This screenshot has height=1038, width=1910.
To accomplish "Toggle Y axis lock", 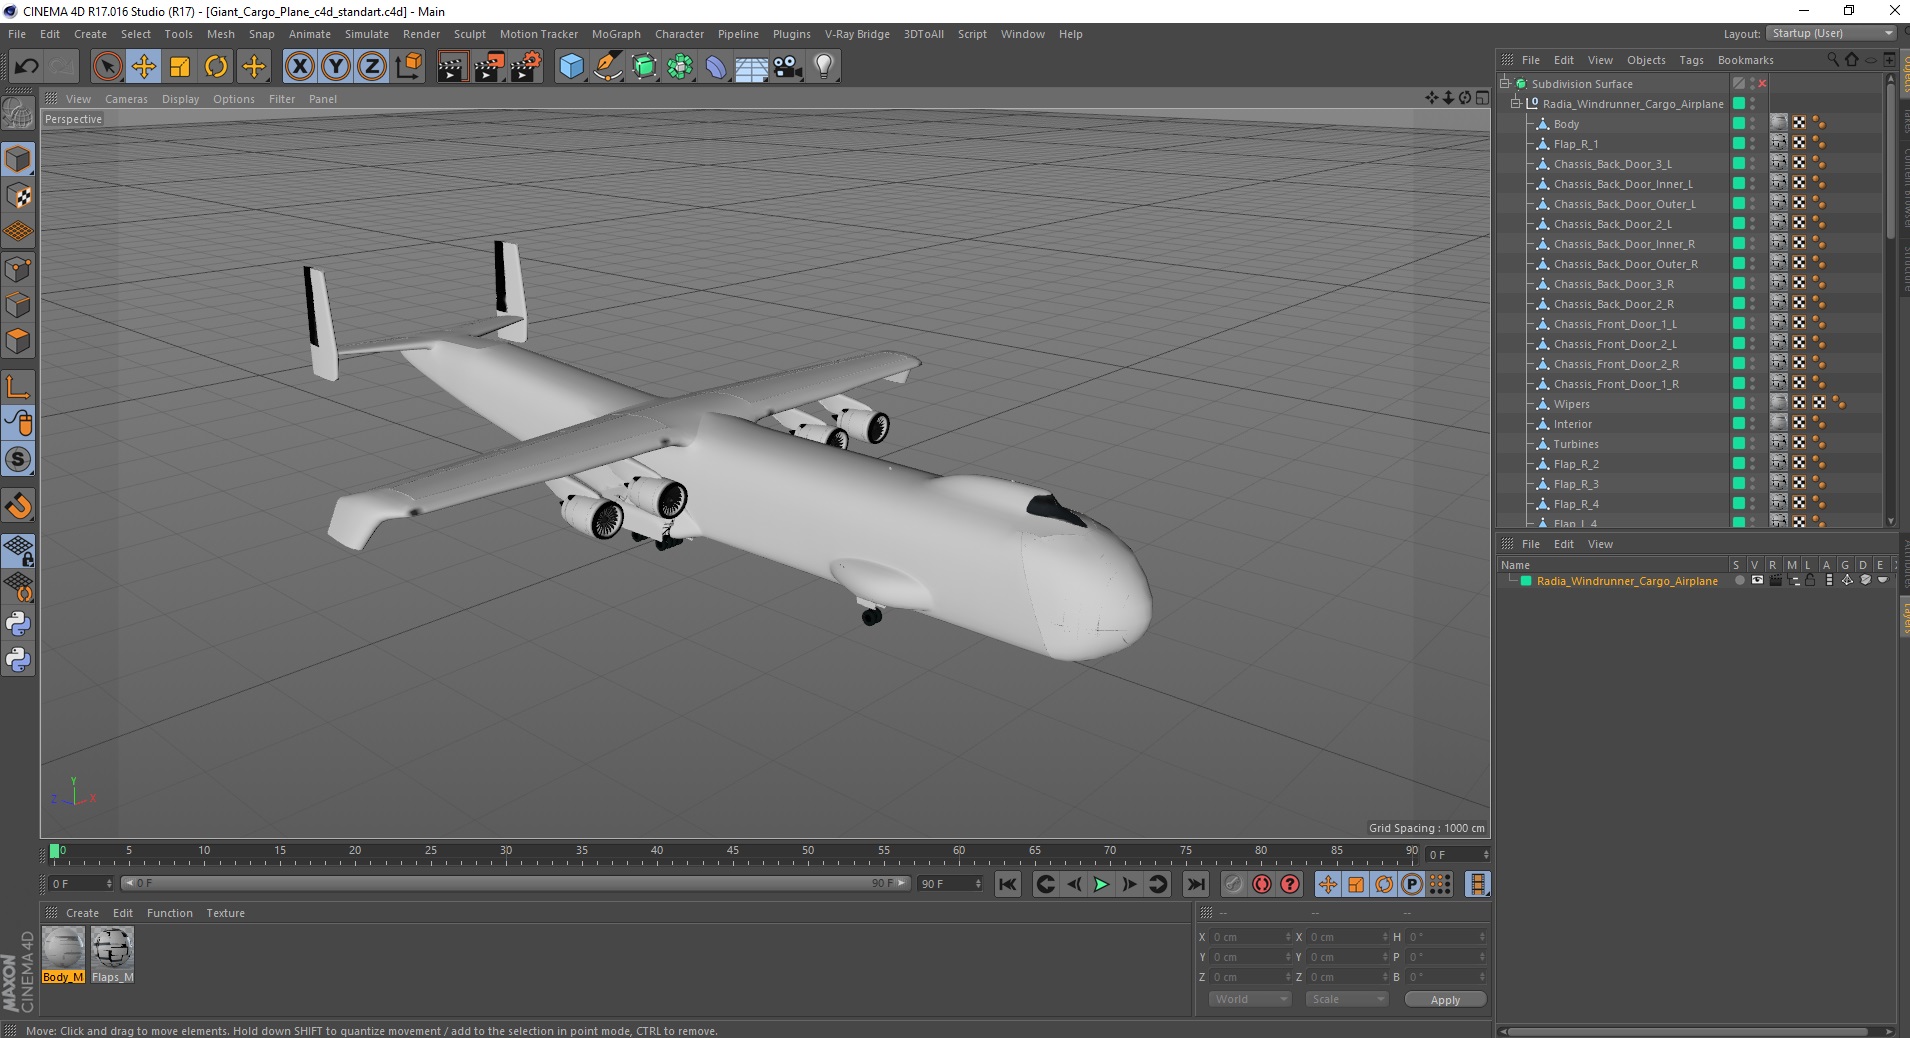I will 336,67.
